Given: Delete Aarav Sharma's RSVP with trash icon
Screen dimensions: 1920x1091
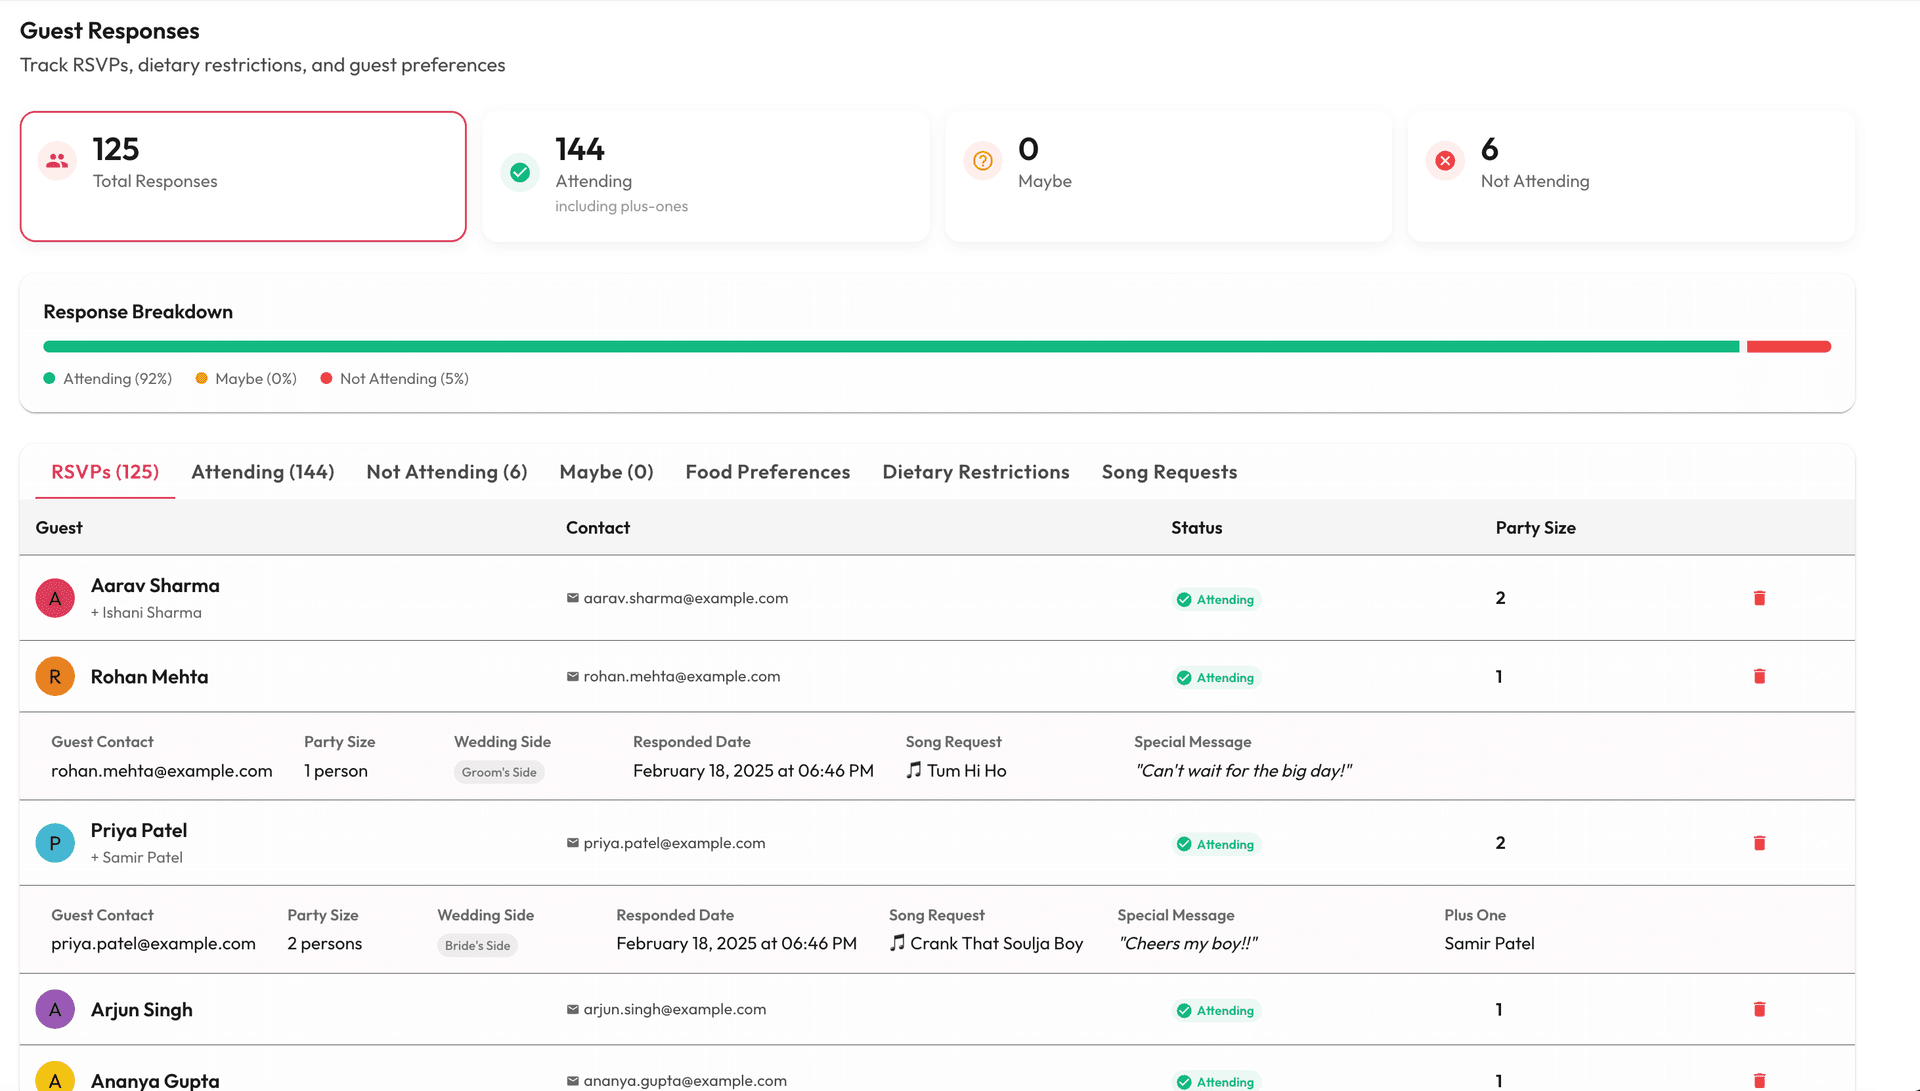Looking at the screenshot, I should tap(1759, 598).
